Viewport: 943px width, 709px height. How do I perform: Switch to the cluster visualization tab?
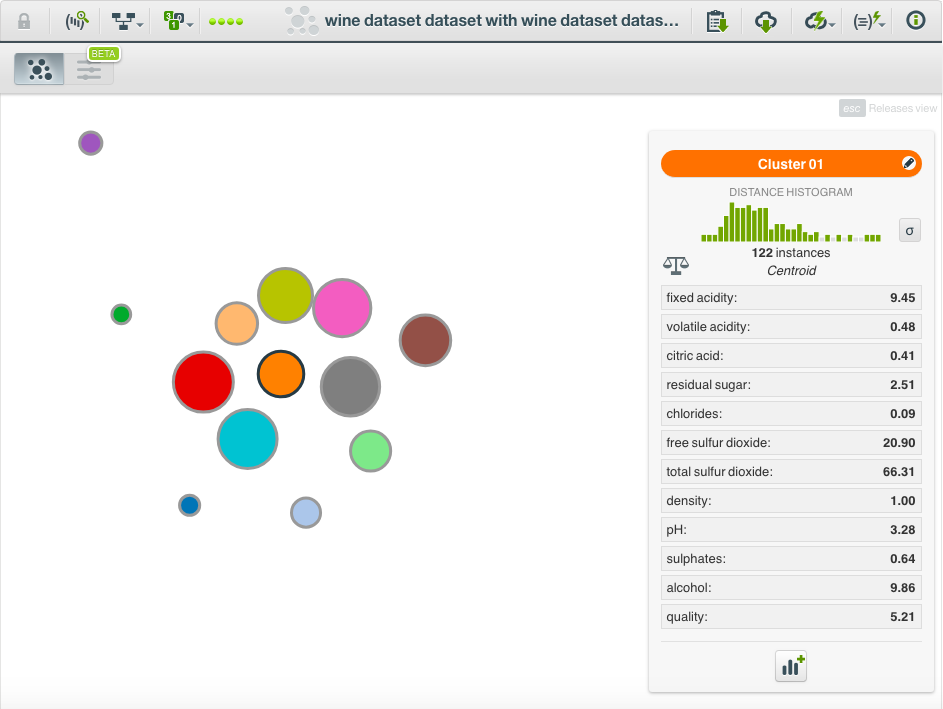click(38, 69)
